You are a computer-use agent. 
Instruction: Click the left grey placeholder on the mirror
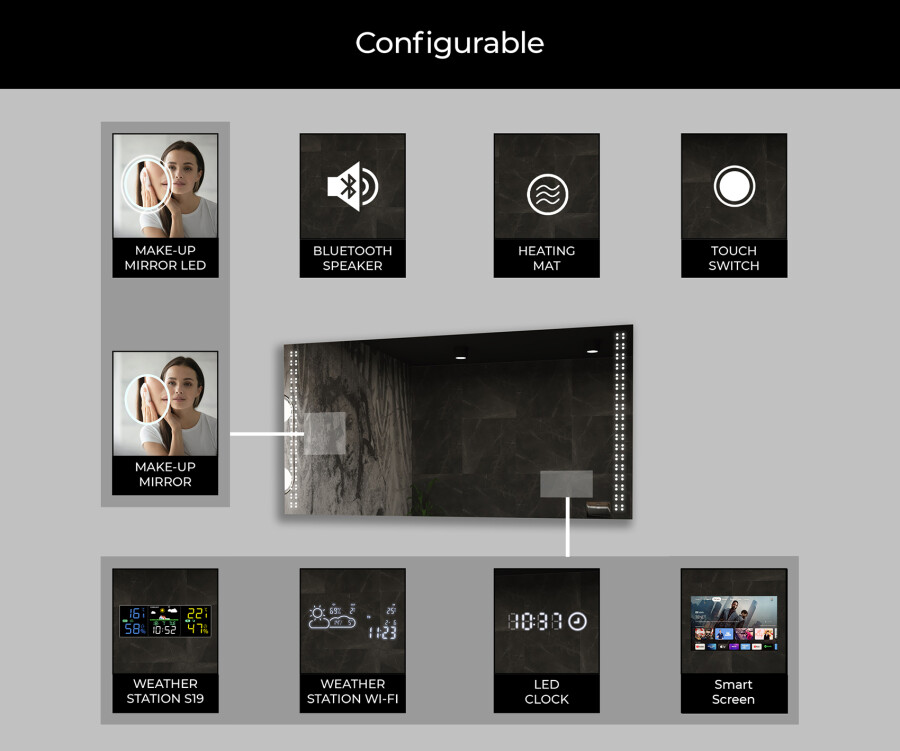point(324,433)
